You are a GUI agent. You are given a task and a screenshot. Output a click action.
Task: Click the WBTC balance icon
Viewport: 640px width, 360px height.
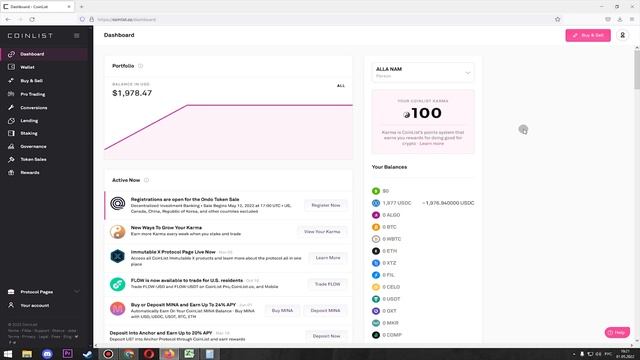(376, 239)
